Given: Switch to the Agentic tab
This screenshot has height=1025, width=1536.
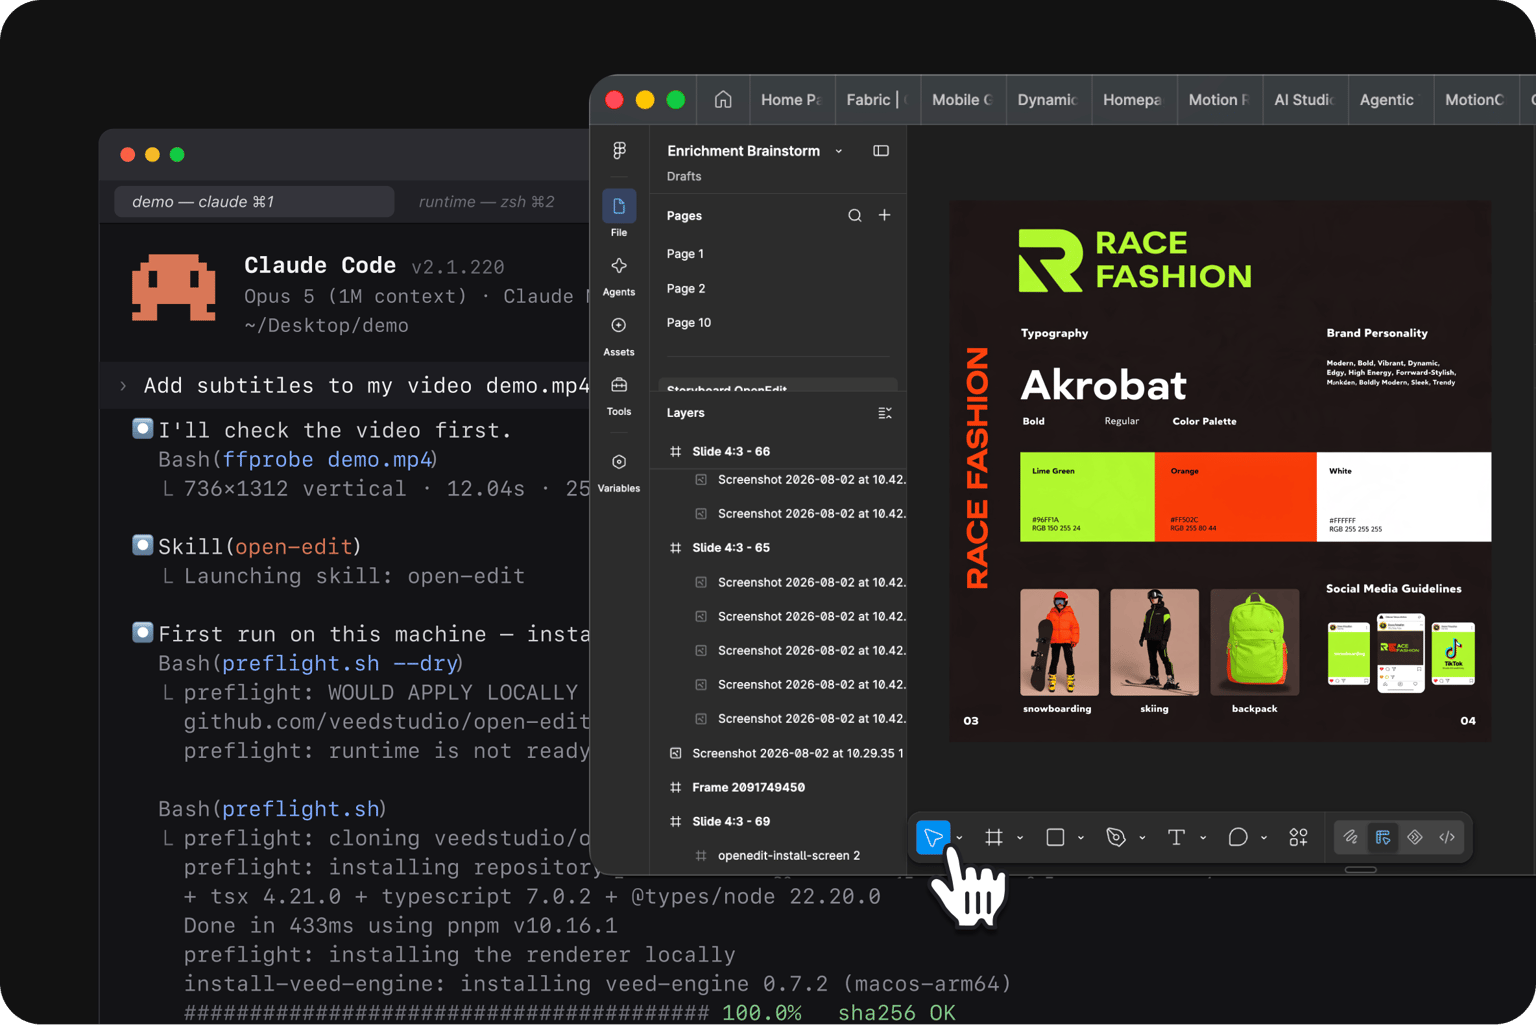Looking at the screenshot, I should [x=1389, y=99].
